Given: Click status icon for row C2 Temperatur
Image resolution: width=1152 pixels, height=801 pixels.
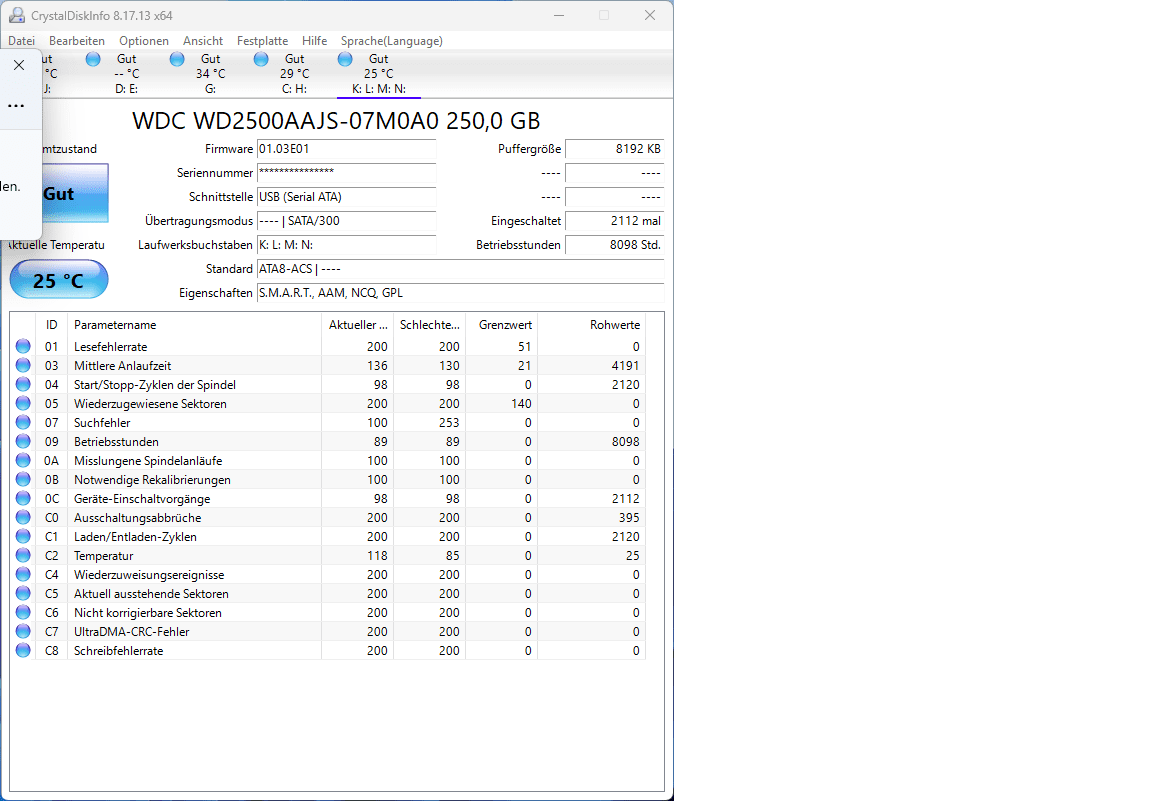Looking at the screenshot, I should (24, 556).
